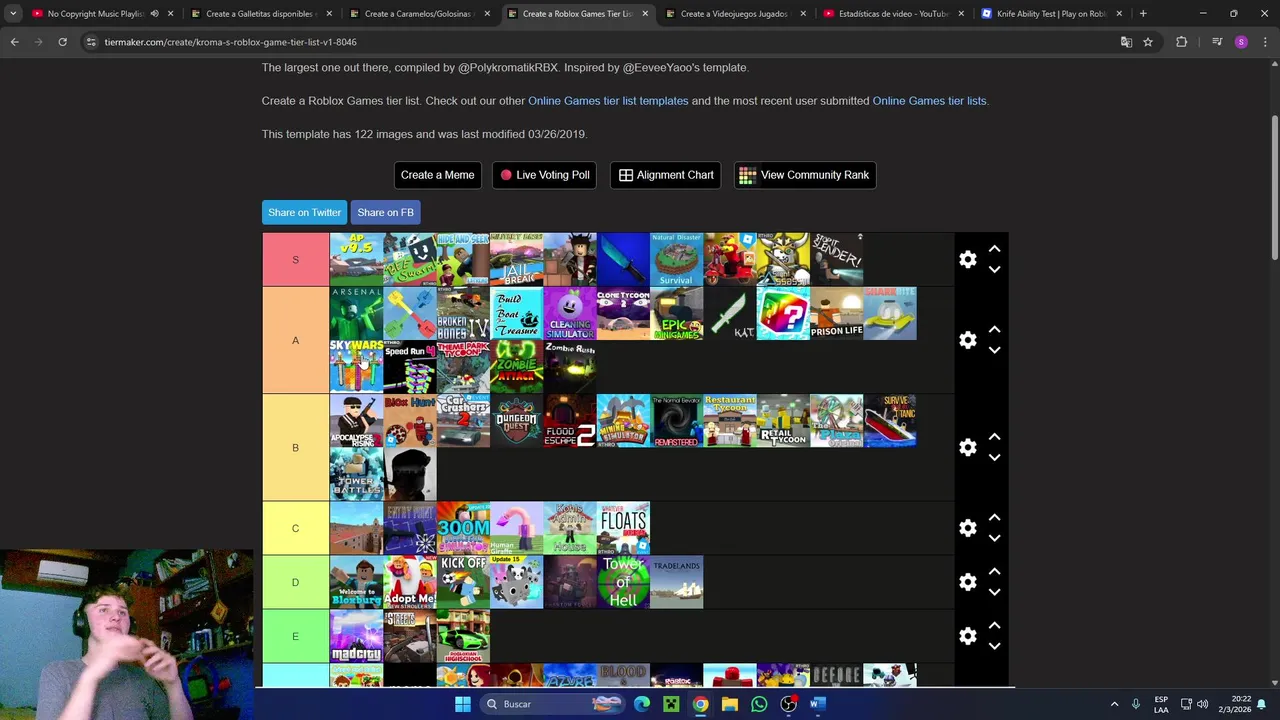Share on Twitter

(x=304, y=212)
